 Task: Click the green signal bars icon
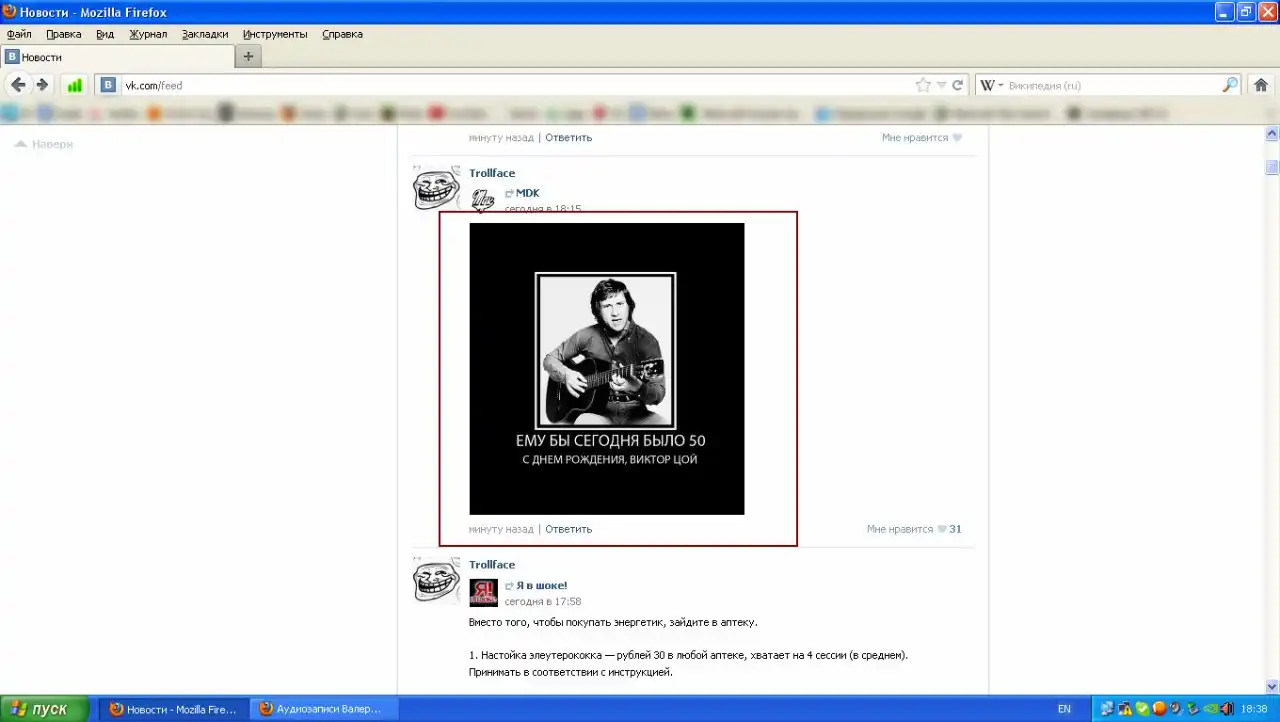pyautogui.click(x=74, y=85)
